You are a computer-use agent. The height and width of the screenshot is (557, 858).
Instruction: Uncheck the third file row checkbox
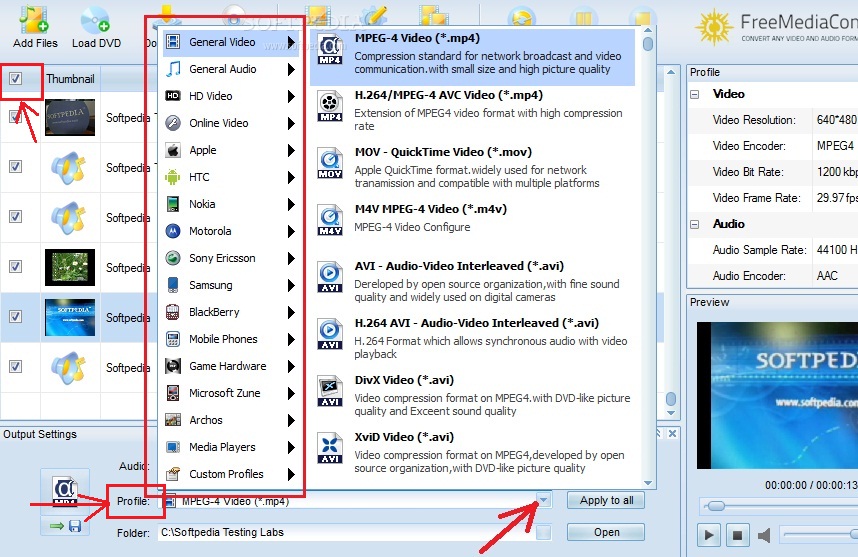click(x=15, y=216)
